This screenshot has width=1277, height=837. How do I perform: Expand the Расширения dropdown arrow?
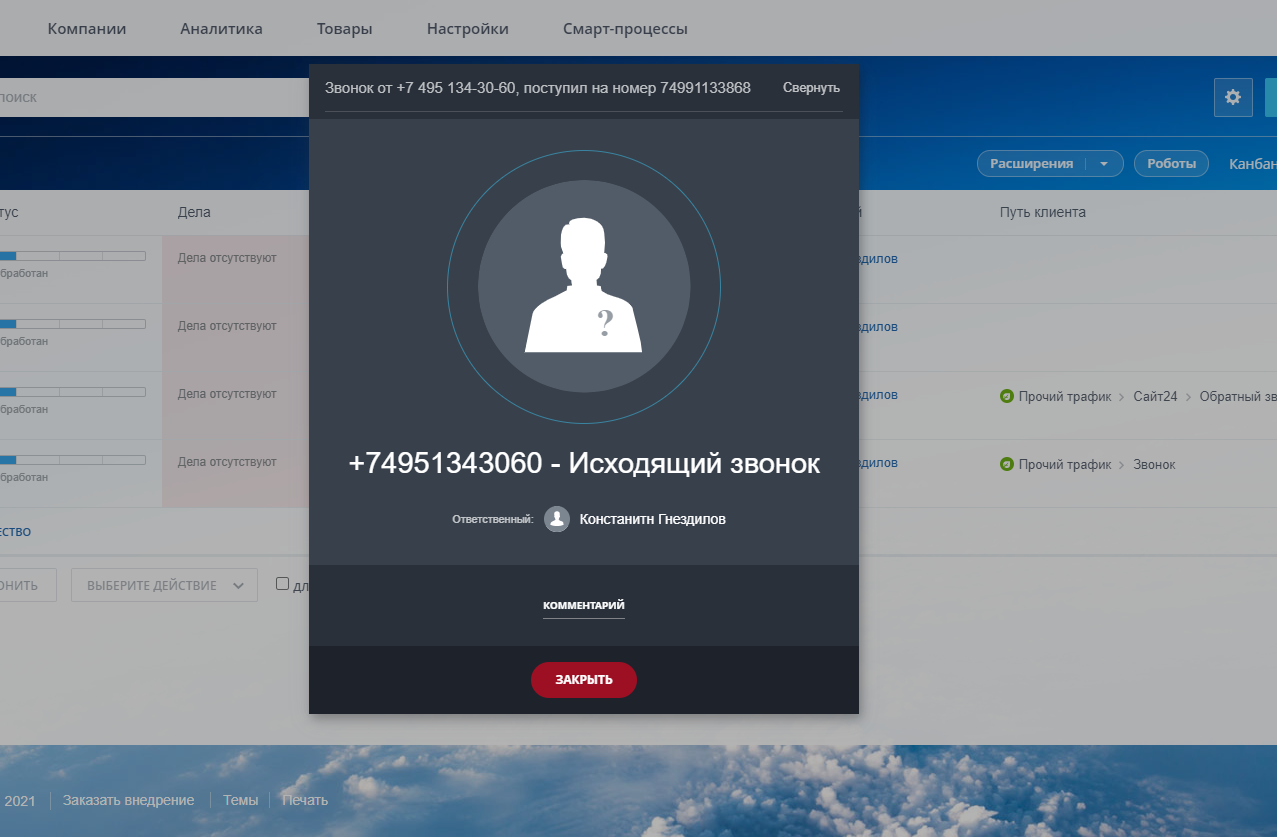pyautogui.click(x=1104, y=164)
